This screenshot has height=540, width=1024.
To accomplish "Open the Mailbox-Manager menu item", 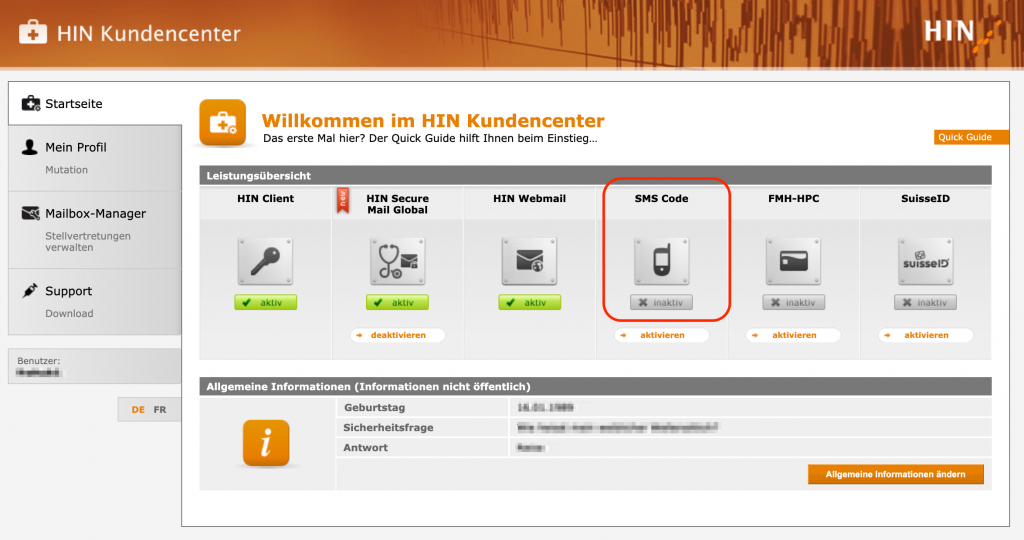I will pyautogui.click(x=95, y=214).
